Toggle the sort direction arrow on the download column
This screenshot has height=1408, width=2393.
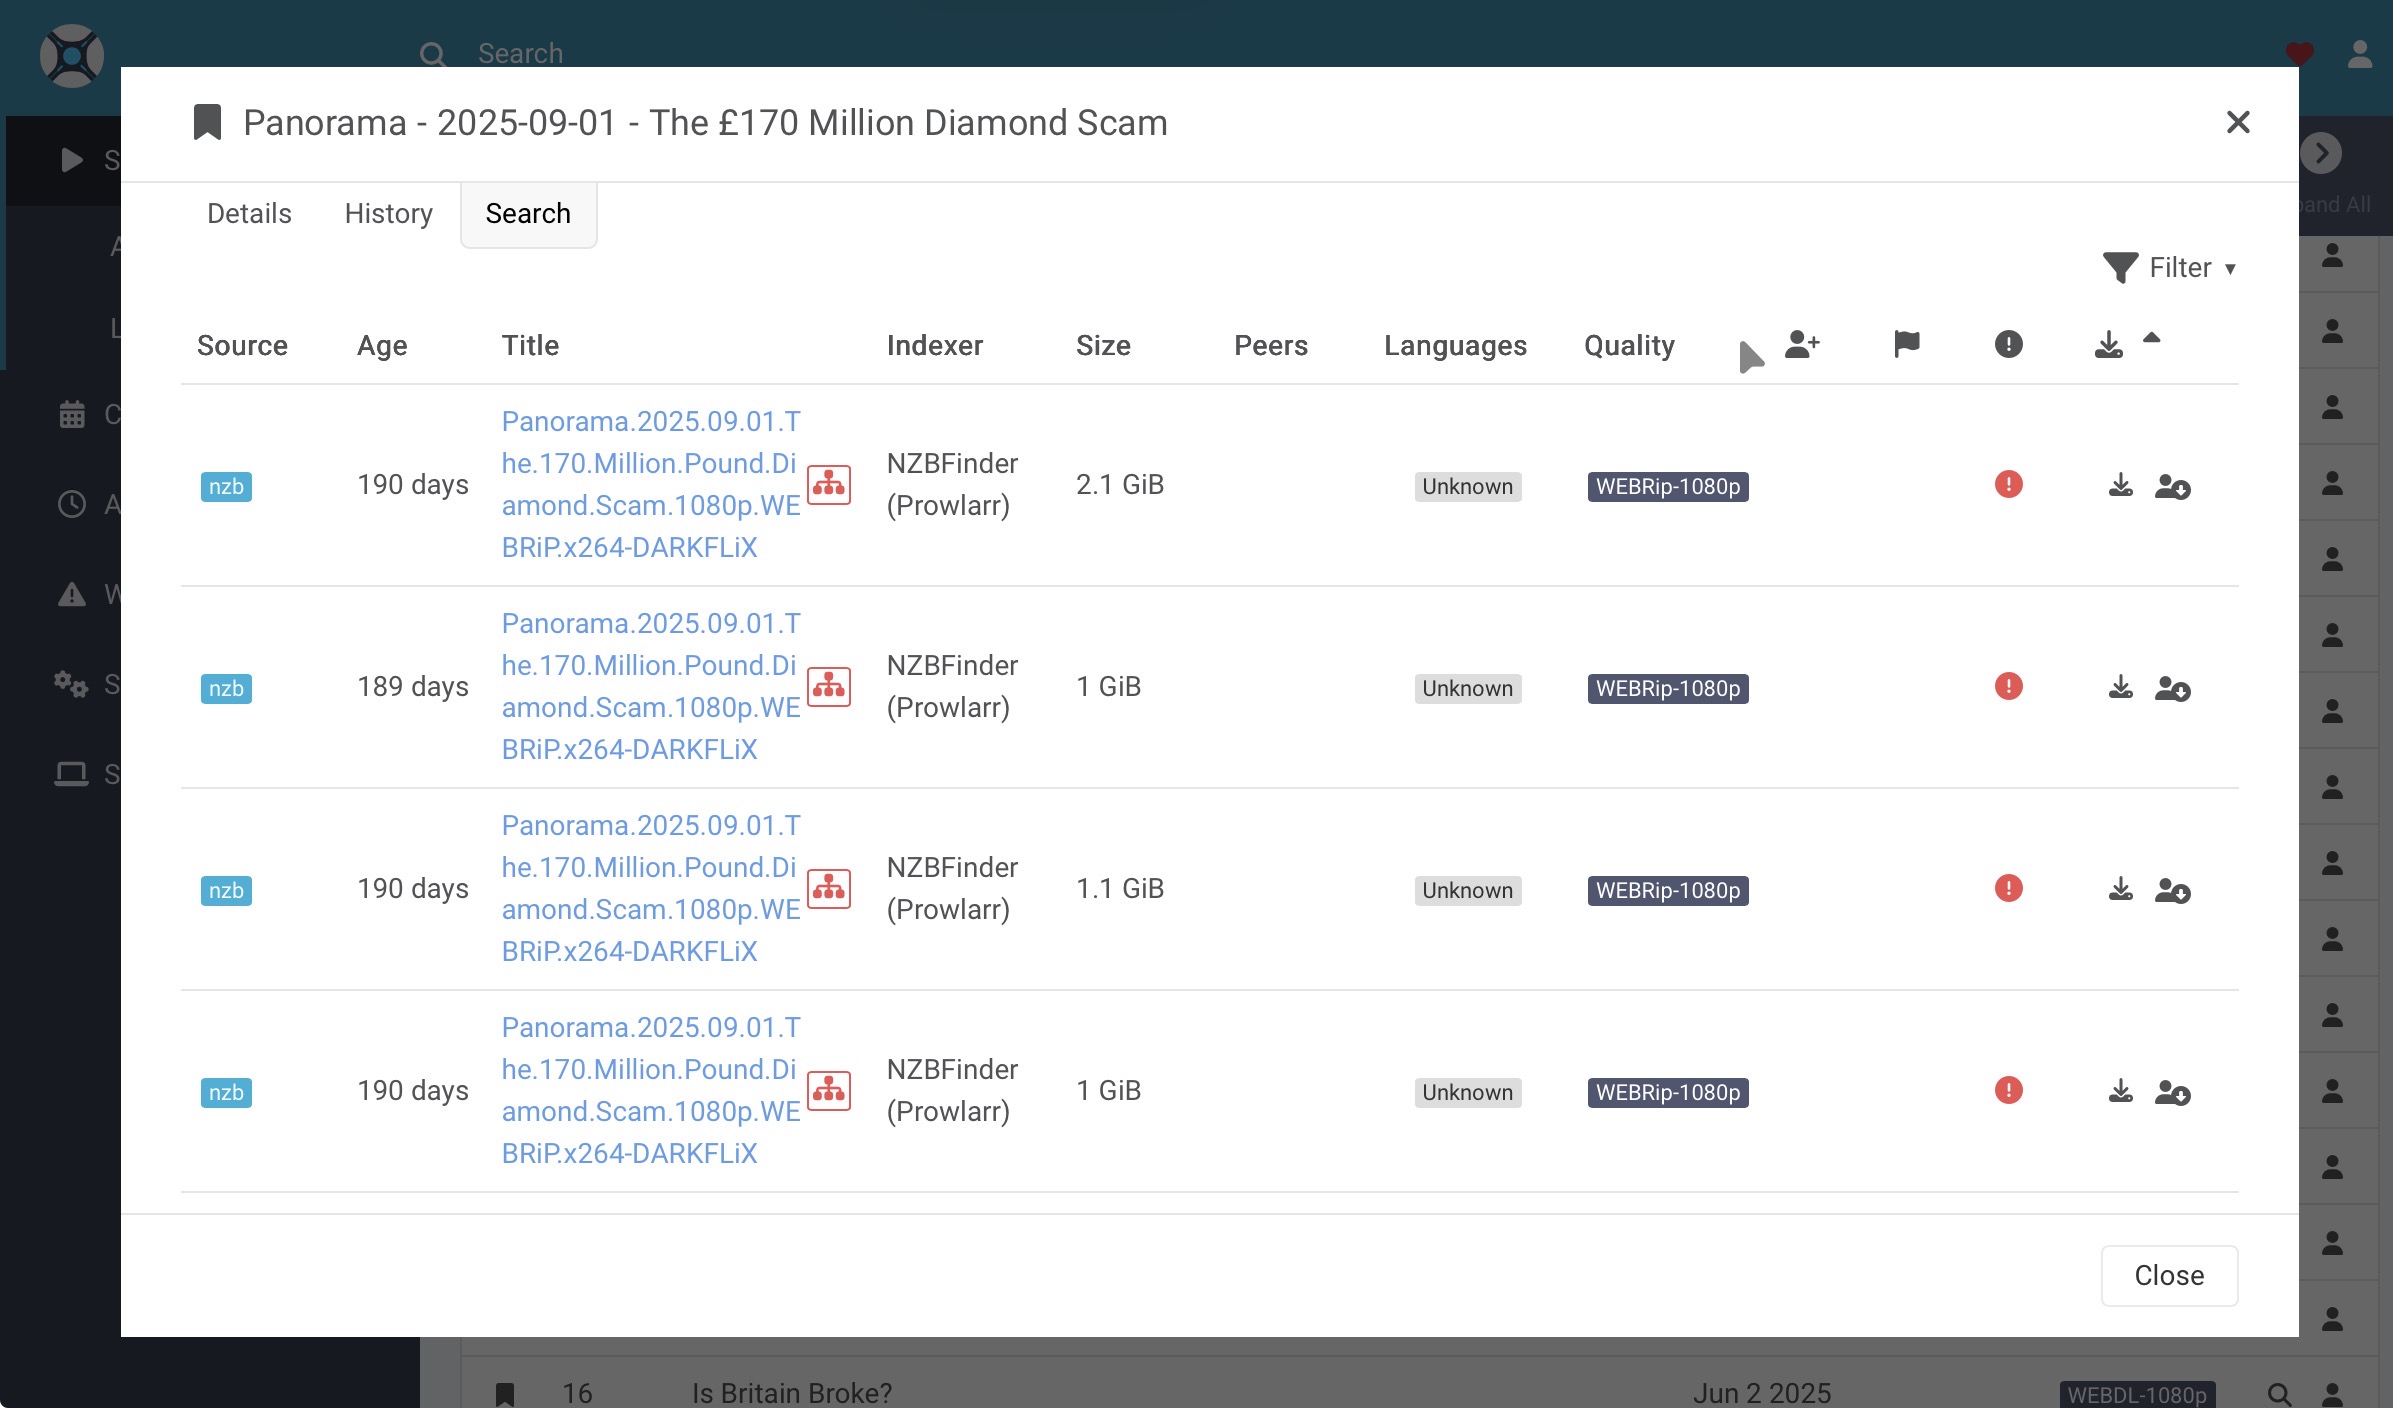point(2152,338)
